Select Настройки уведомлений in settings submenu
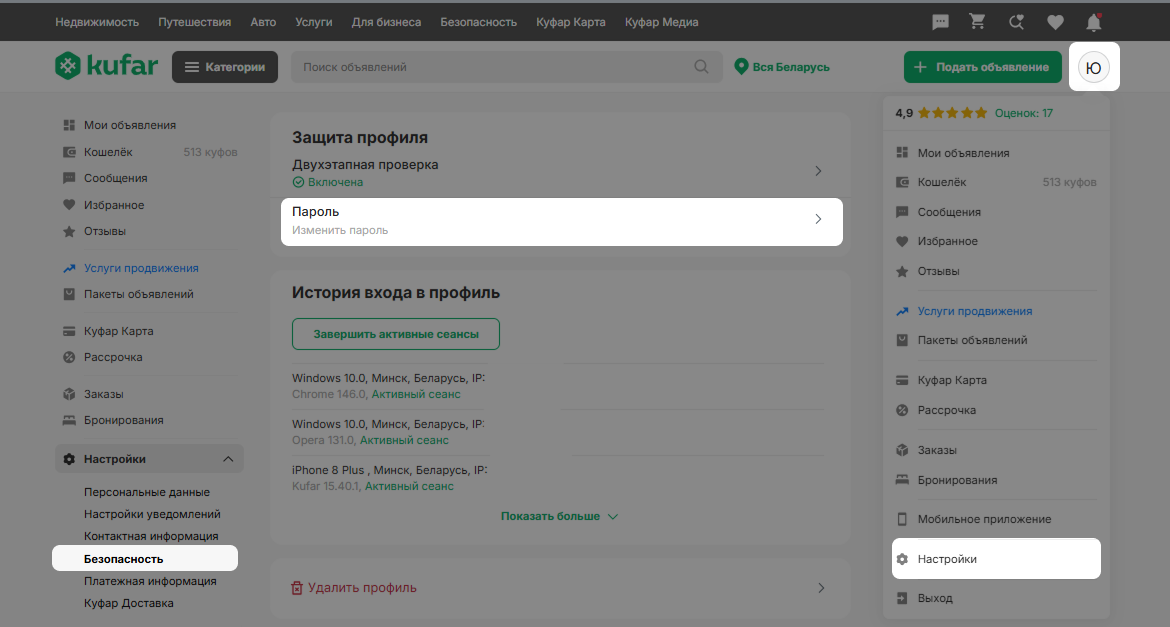This screenshot has width=1170, height=627. point(152,514)
